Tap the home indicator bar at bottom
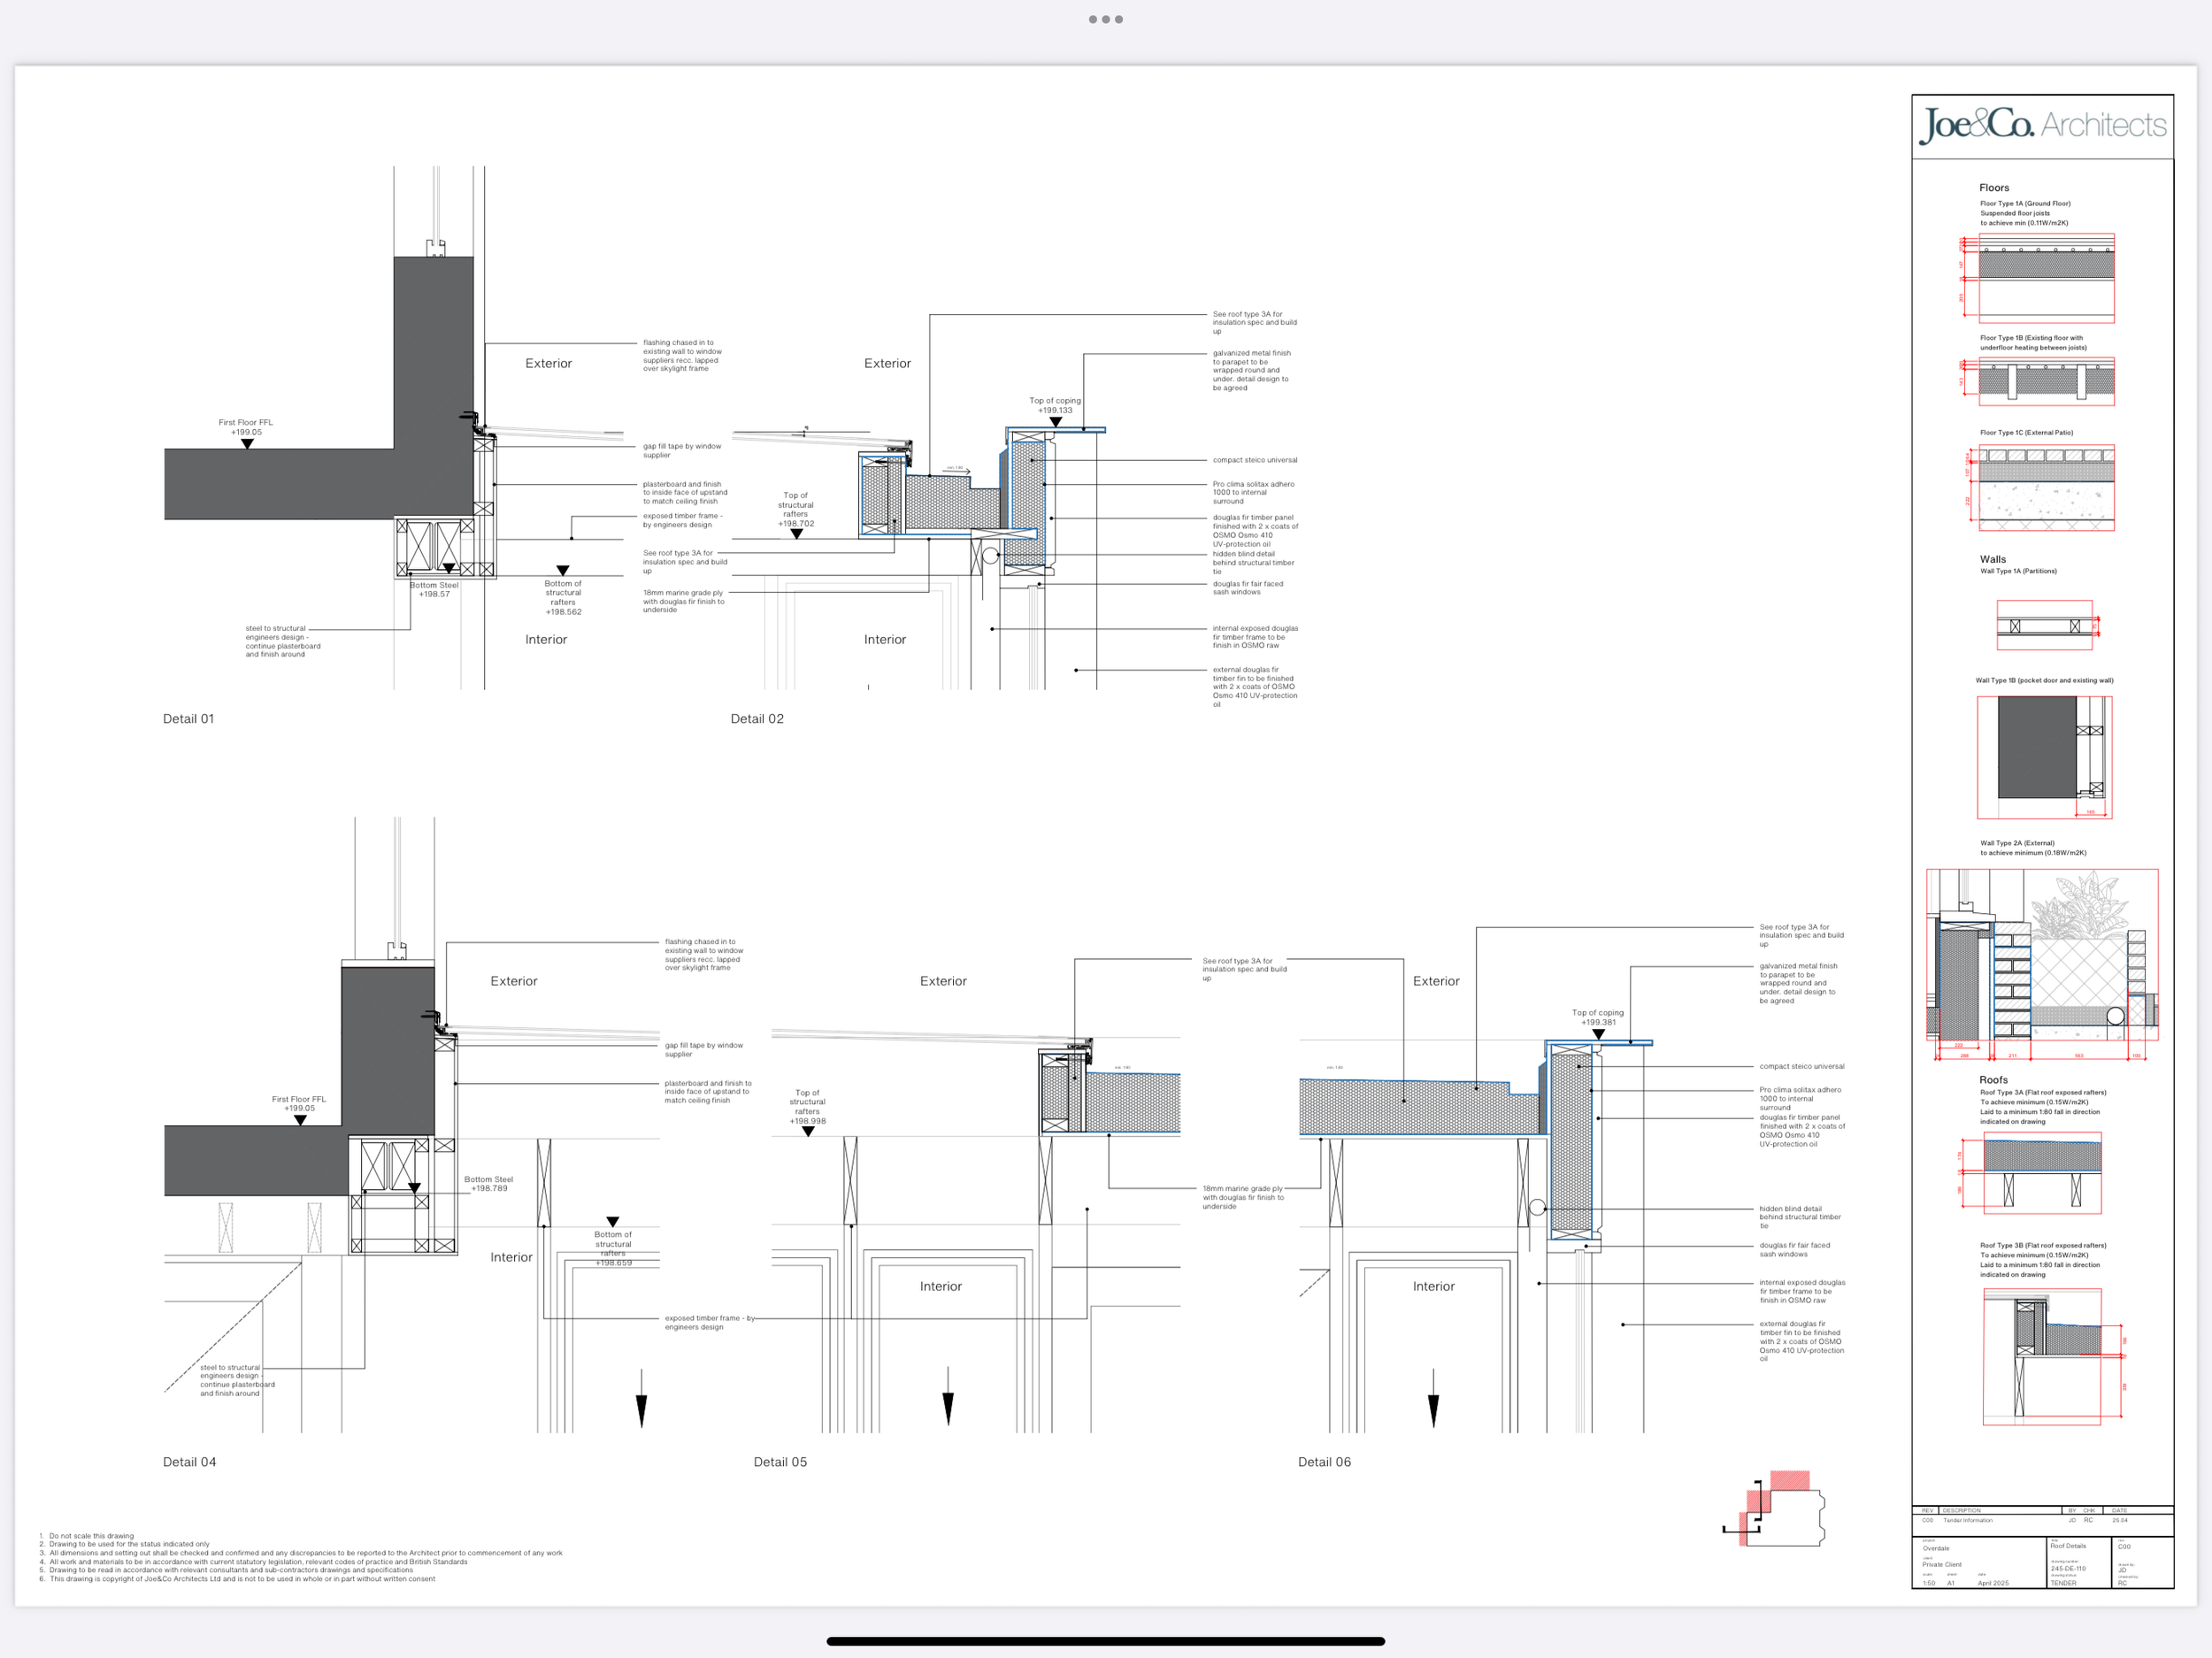This screenshot has height=1658, width=2212. click(x=1105, y=1640)
